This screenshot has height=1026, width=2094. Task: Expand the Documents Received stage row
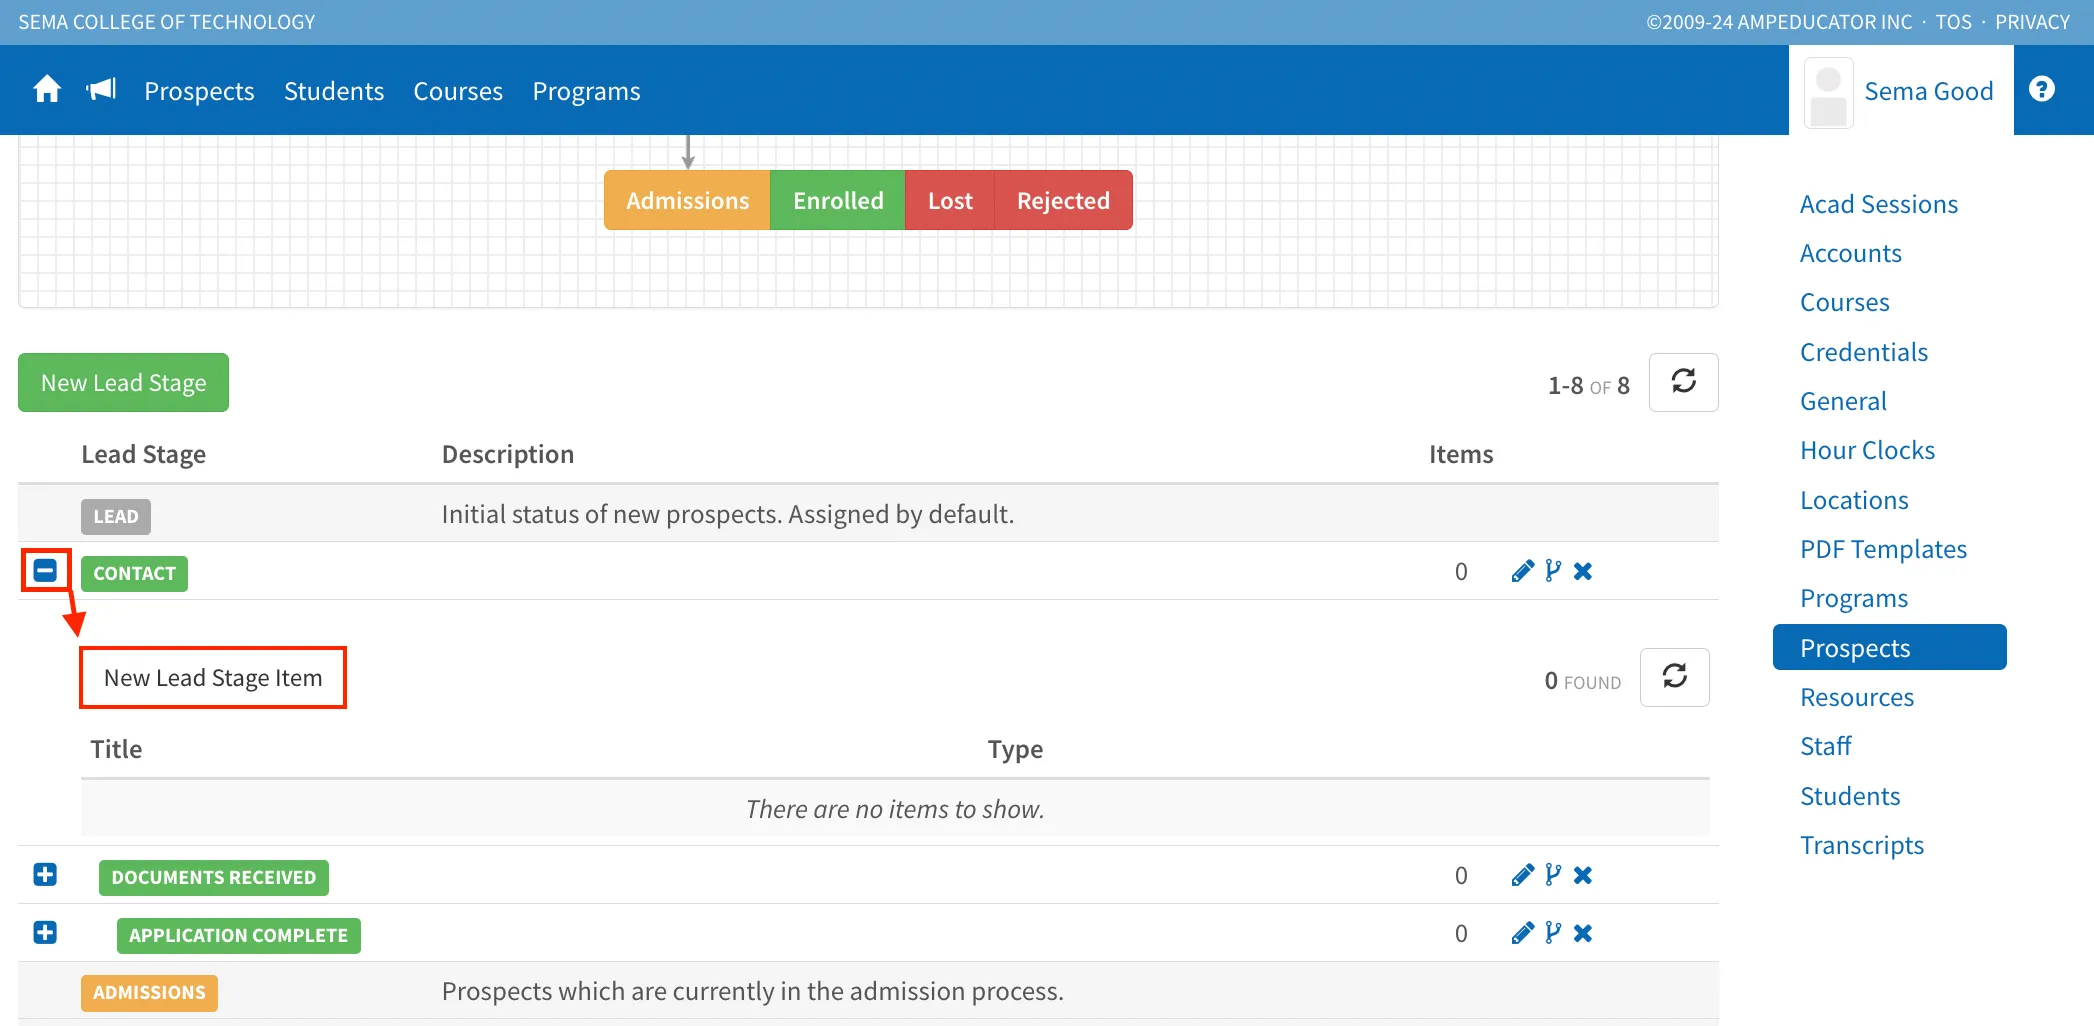45,875
